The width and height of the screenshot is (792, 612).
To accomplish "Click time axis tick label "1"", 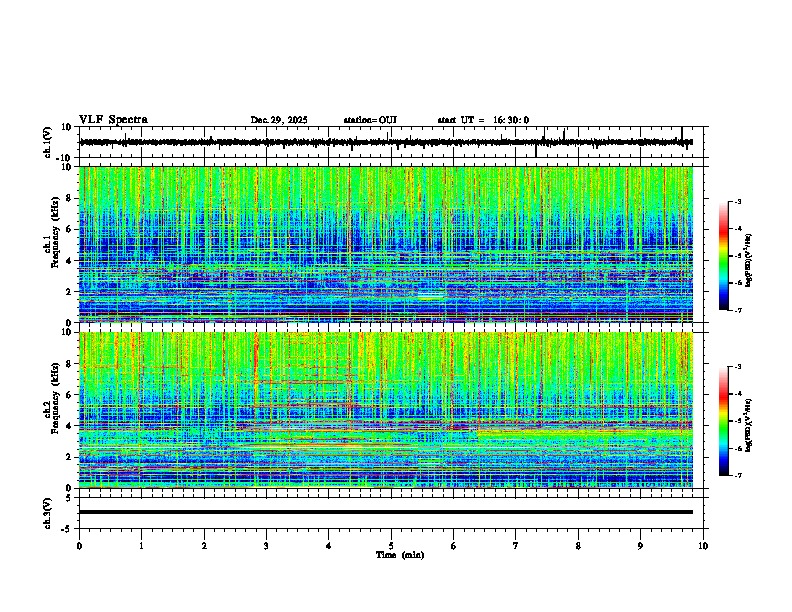I will 141,546.
